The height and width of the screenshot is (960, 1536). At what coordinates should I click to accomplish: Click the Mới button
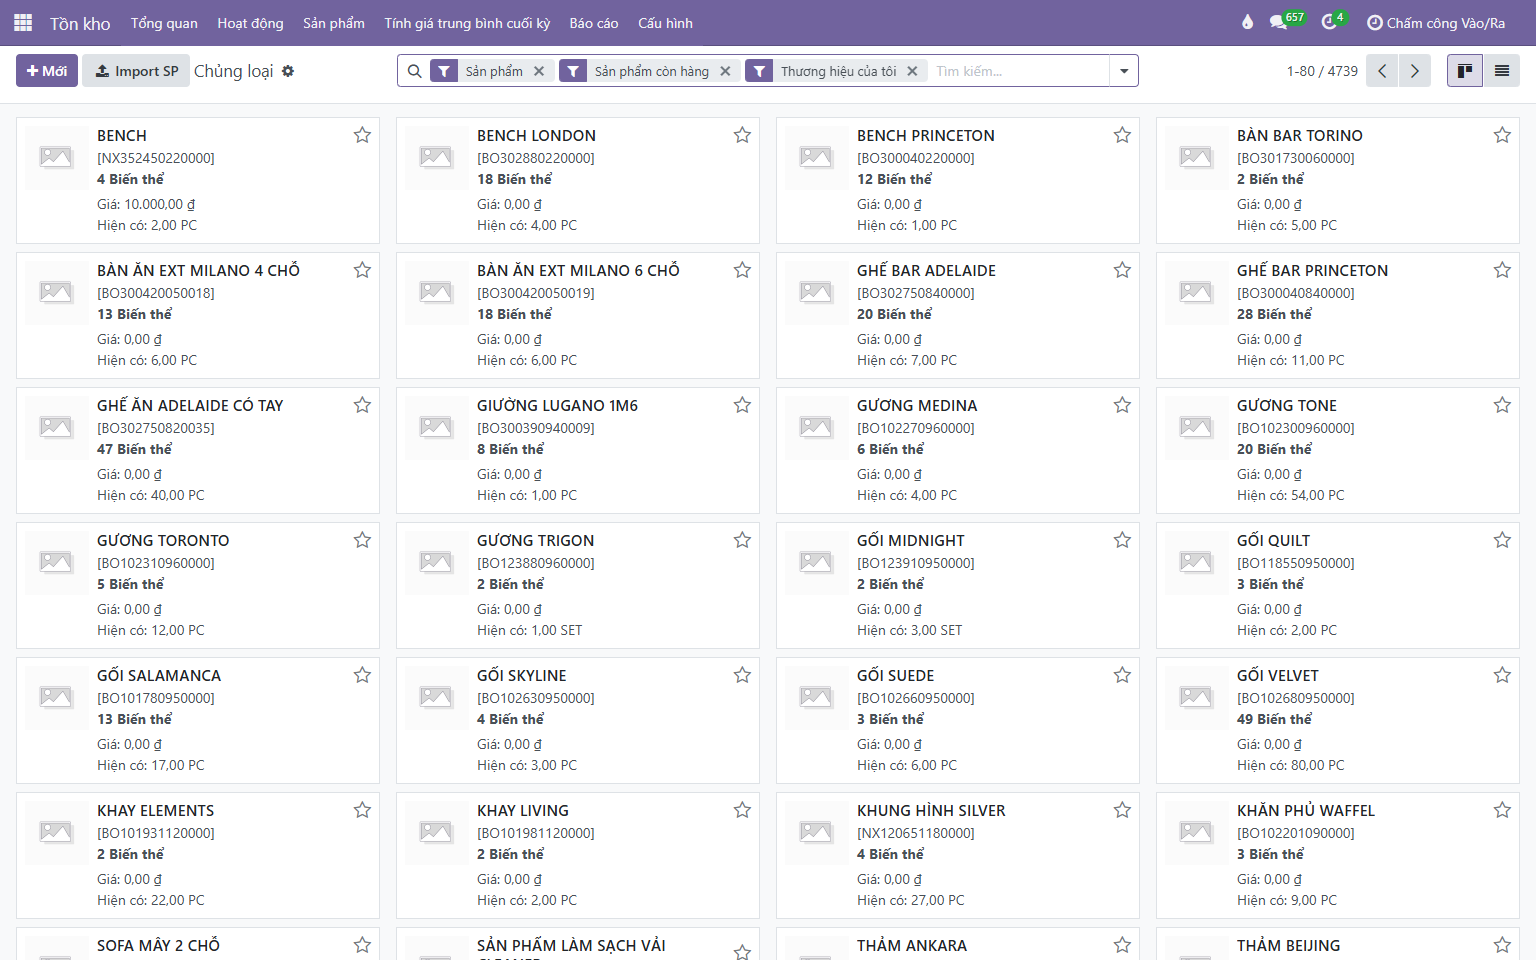pos(47,71)
